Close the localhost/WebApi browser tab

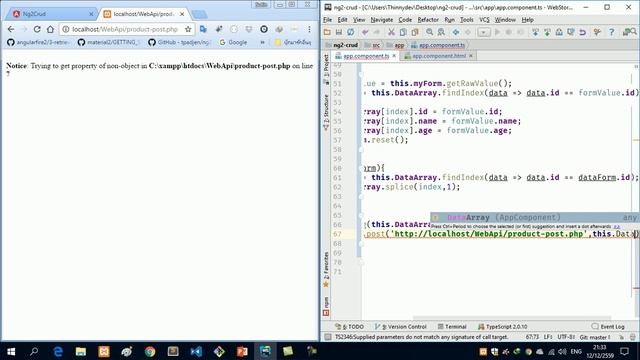coord(182,14)
